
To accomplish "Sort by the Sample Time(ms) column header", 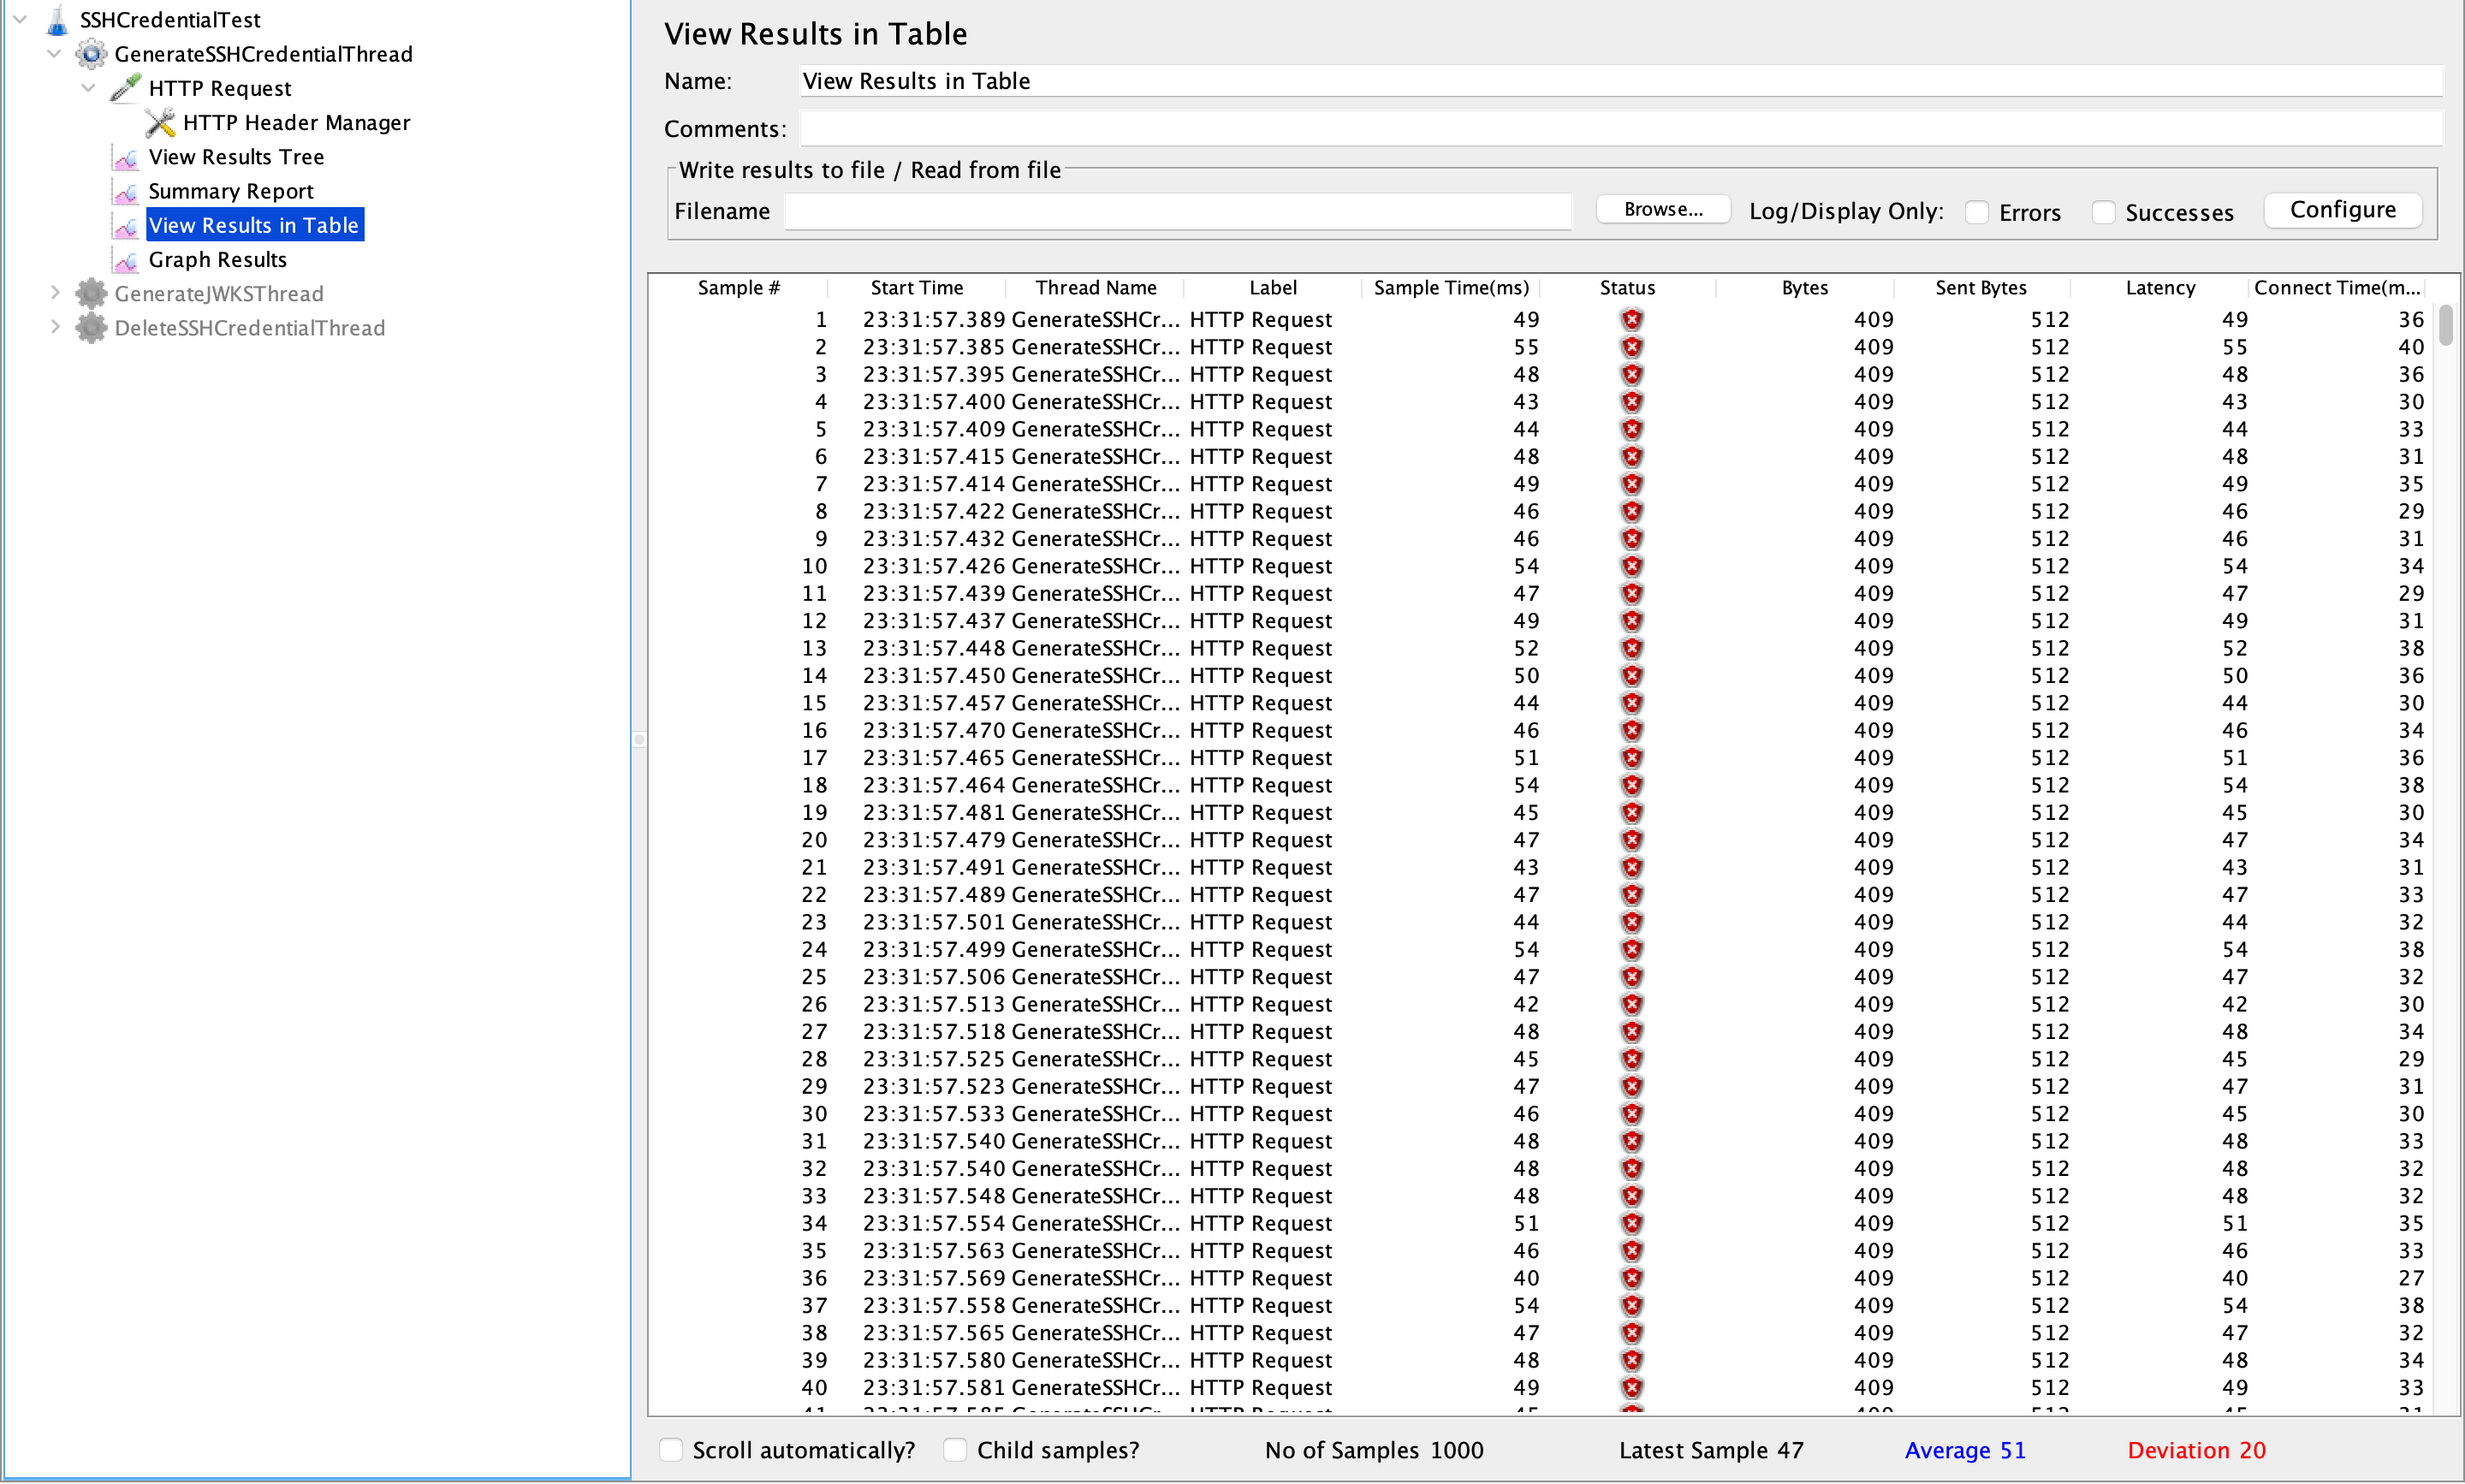I will point(1450,288).
